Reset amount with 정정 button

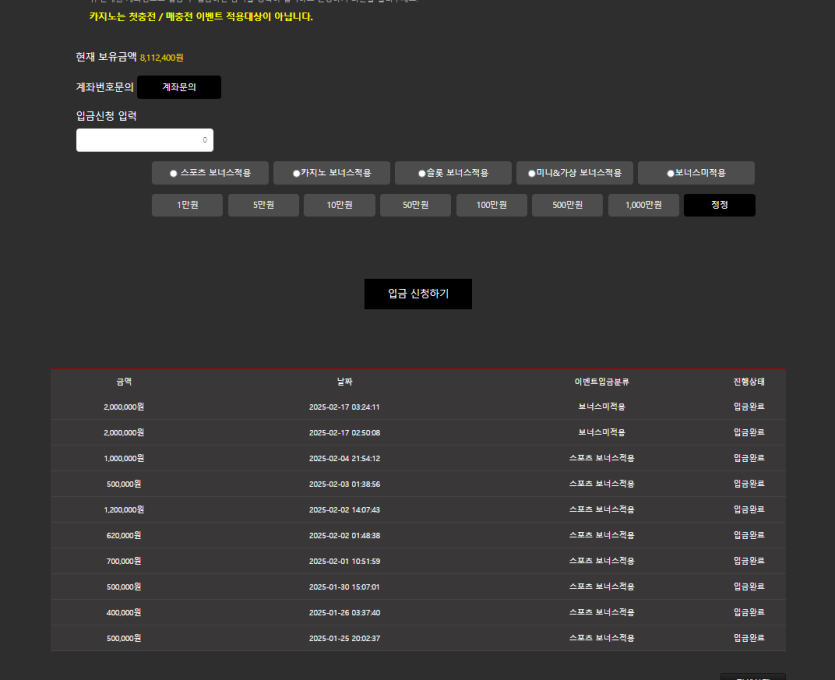point(719,205)
